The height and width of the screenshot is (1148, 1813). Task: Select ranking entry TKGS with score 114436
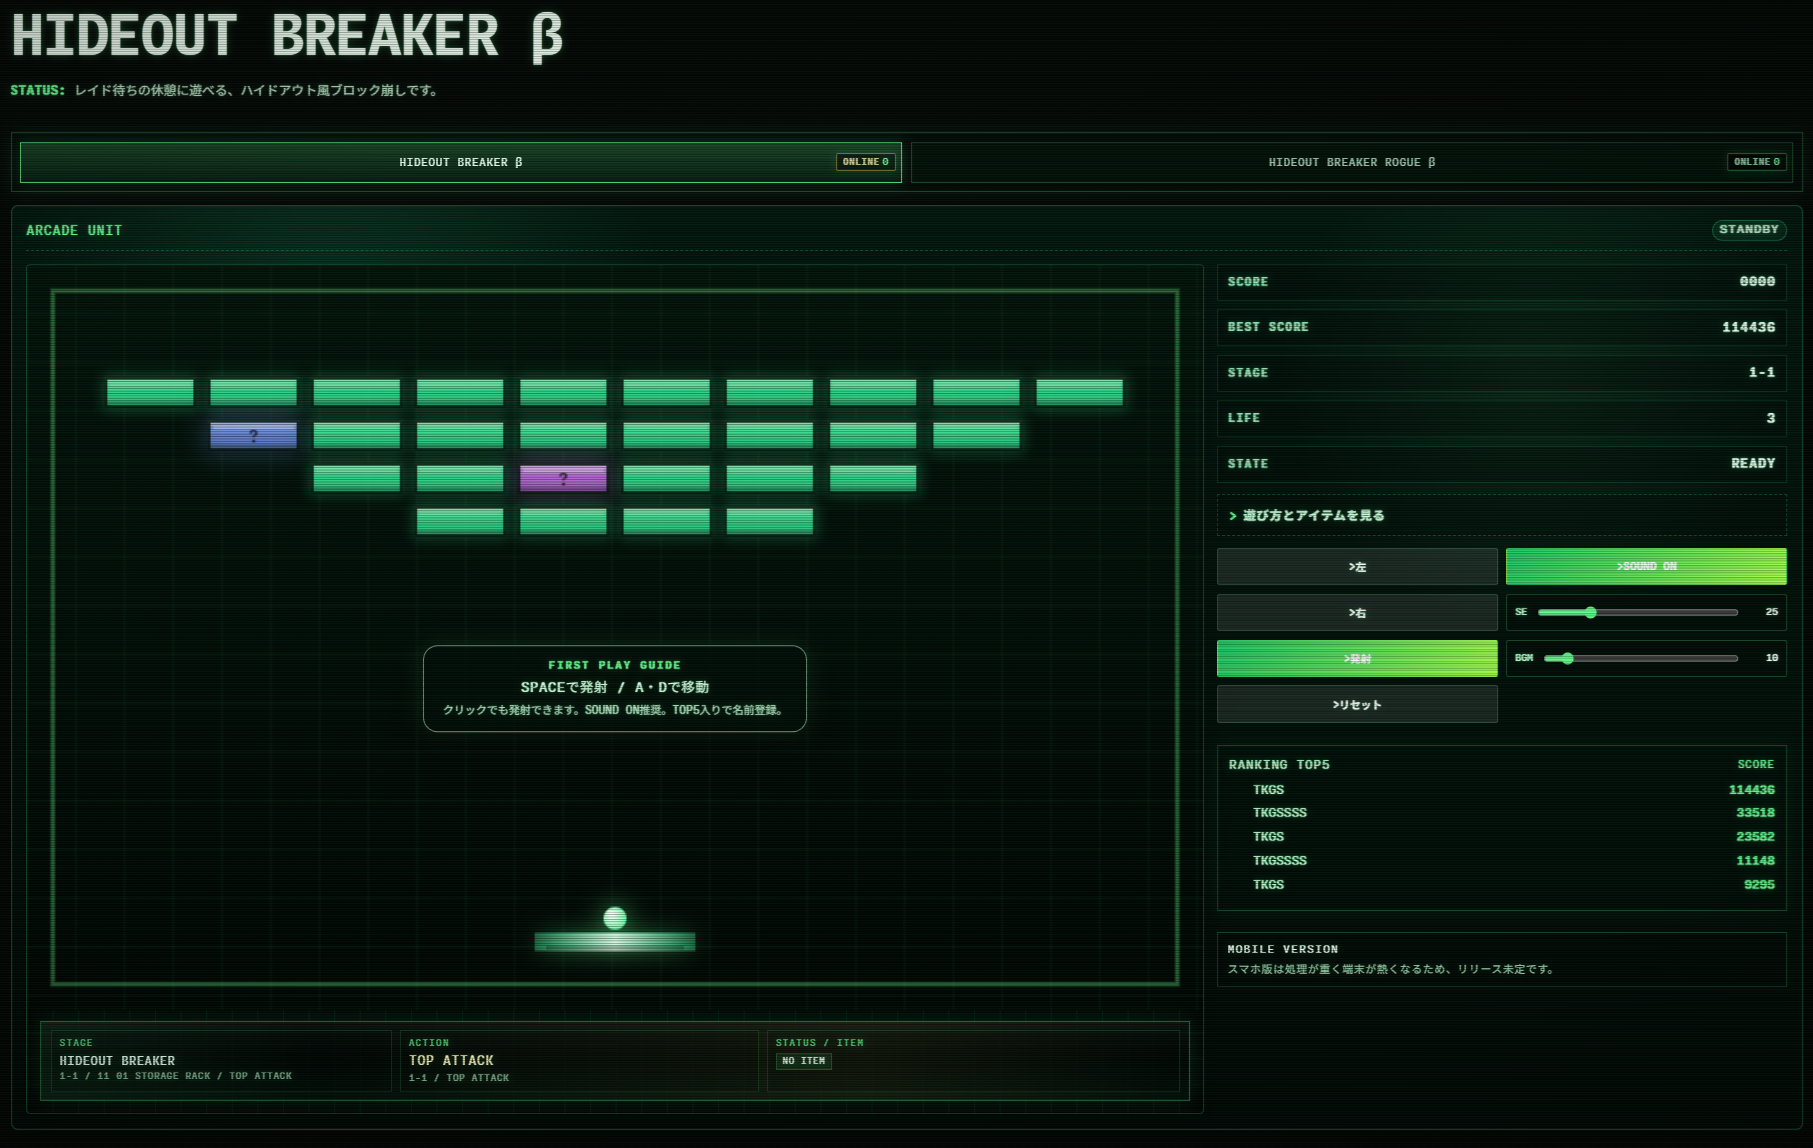(x=1501, y=790)
